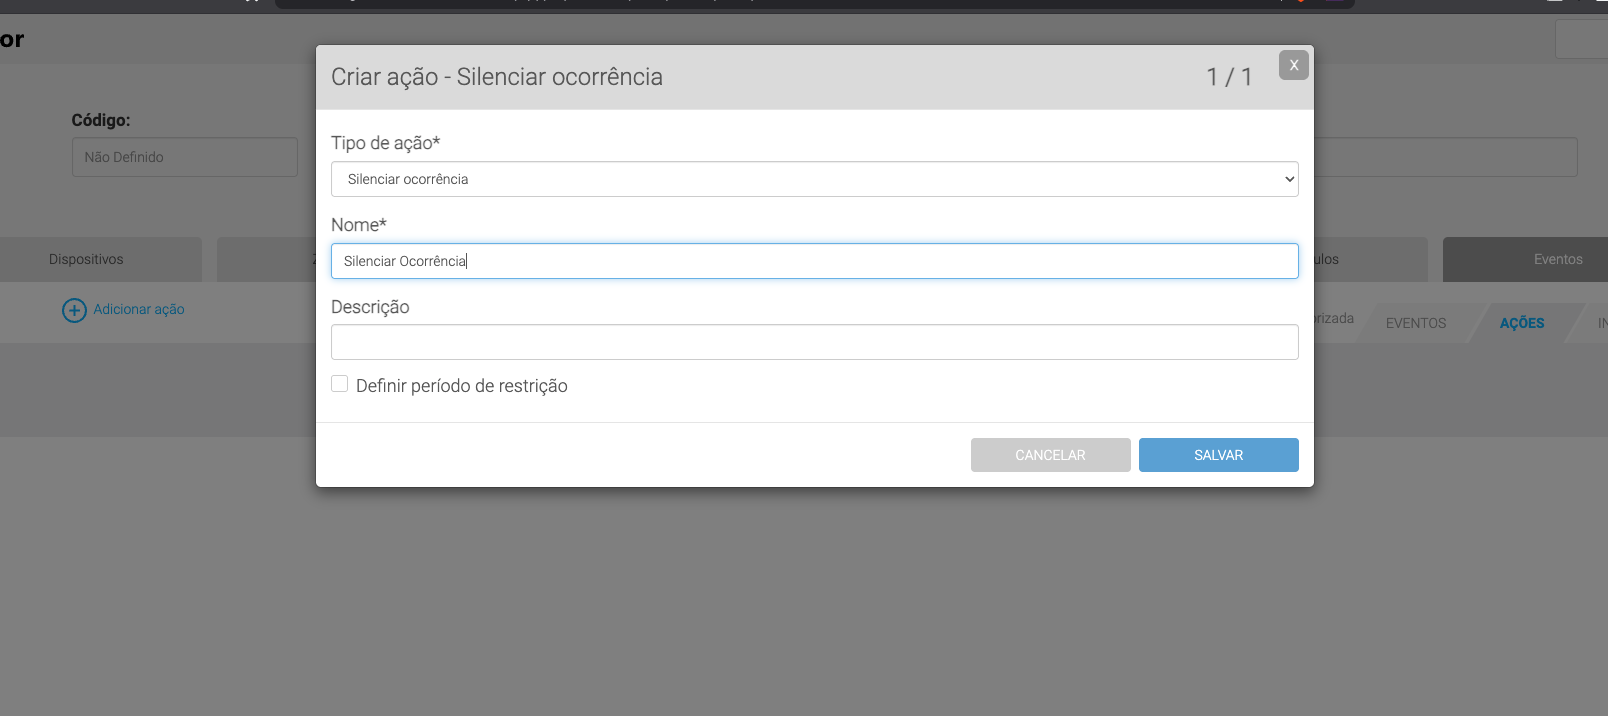1608x716 pixels.
Task: Select the partially hidden tab right of Dispositivos
Action: pos(266,259)
